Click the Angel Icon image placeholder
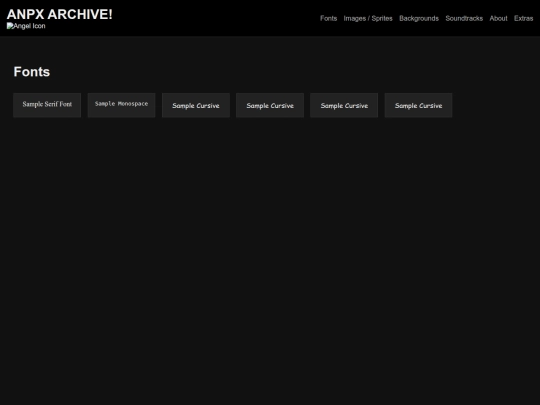This screenshot has width=540, height=405. [26, 26]
